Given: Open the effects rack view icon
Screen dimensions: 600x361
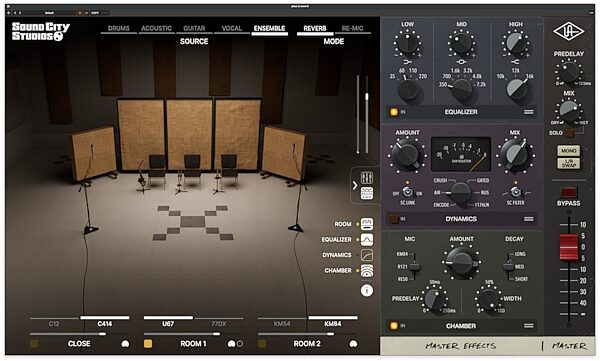Looking at the screenshot, I should pos(367,193).
